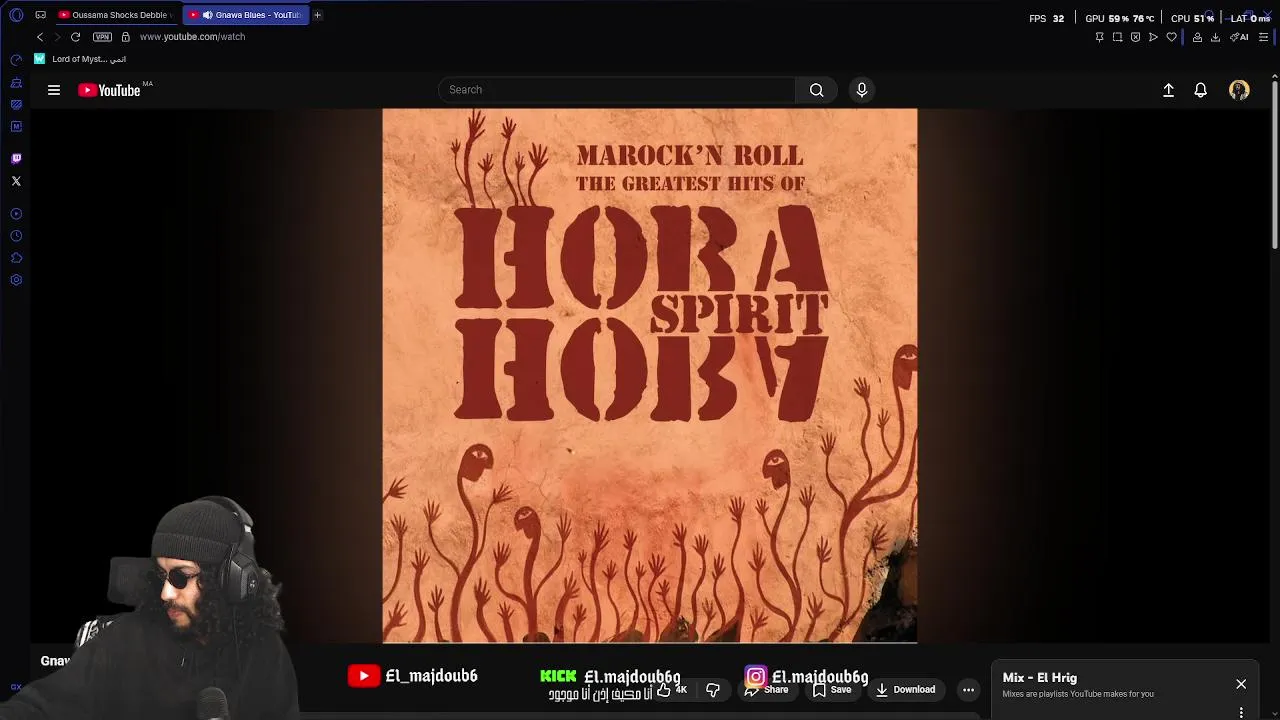Open browser profile icon in toolbar

tap(1197, 37)
